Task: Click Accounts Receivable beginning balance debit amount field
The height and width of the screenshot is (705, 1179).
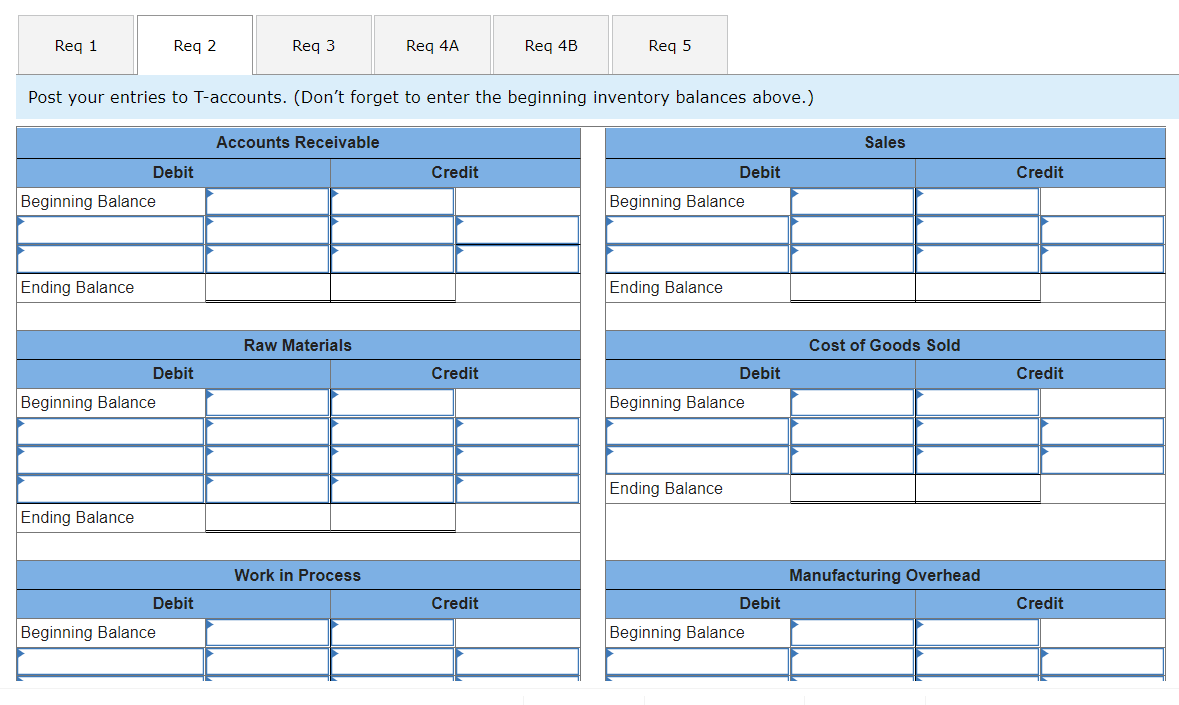Action: (x=268, y=201)
